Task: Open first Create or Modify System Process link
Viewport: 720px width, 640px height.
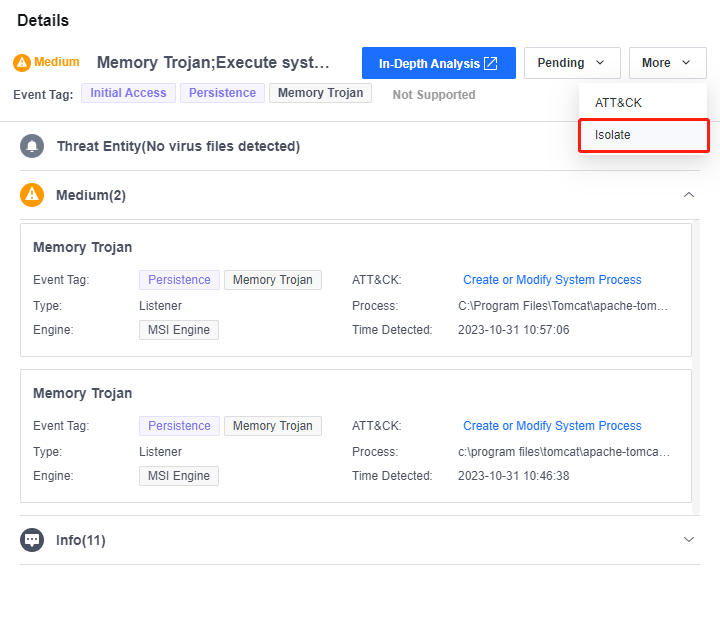Action: tap(552, 280)
